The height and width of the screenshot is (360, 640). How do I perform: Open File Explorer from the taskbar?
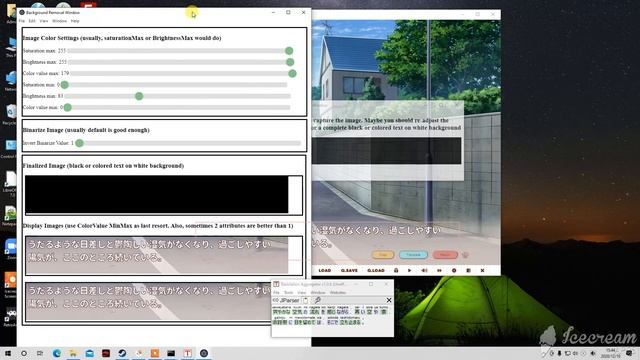73,353
